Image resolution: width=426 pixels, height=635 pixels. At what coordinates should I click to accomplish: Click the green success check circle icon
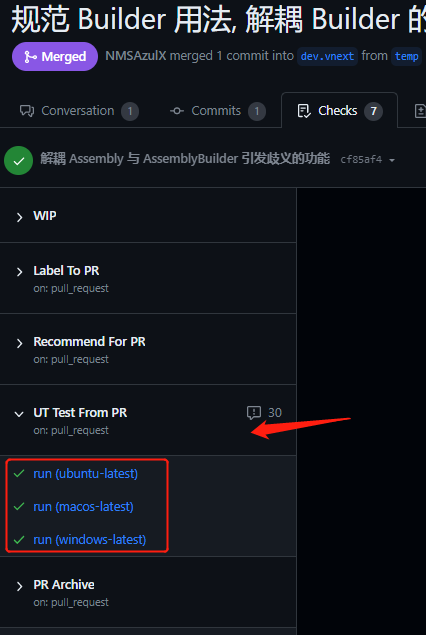(x=19, y=160)
